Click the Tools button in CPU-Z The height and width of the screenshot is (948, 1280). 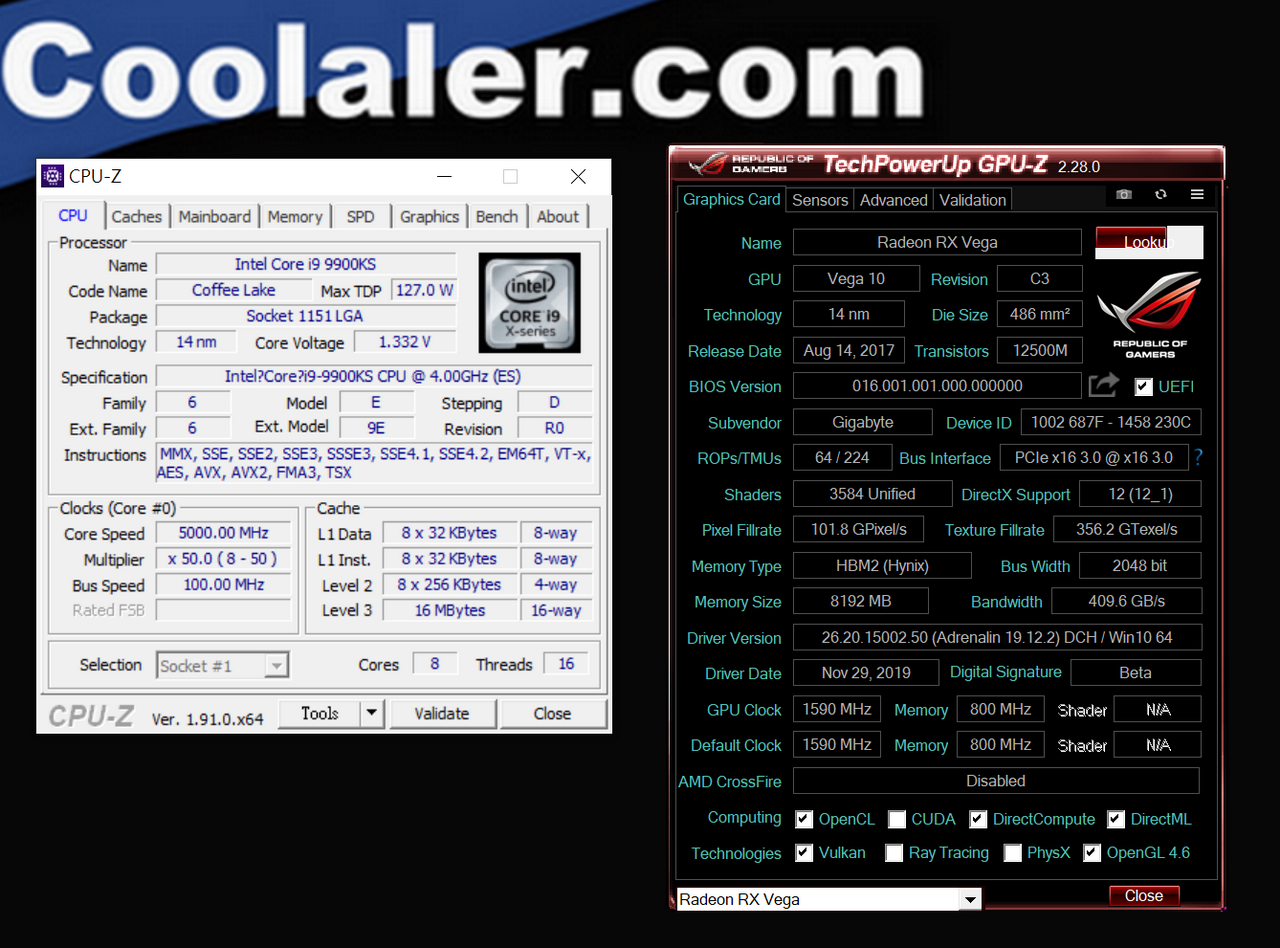[319, 713]
